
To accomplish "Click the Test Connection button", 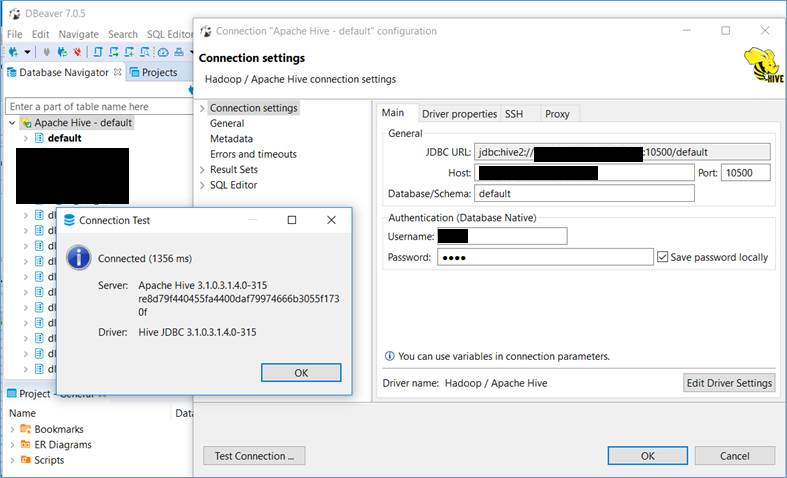I will click(x=254, y=456).
